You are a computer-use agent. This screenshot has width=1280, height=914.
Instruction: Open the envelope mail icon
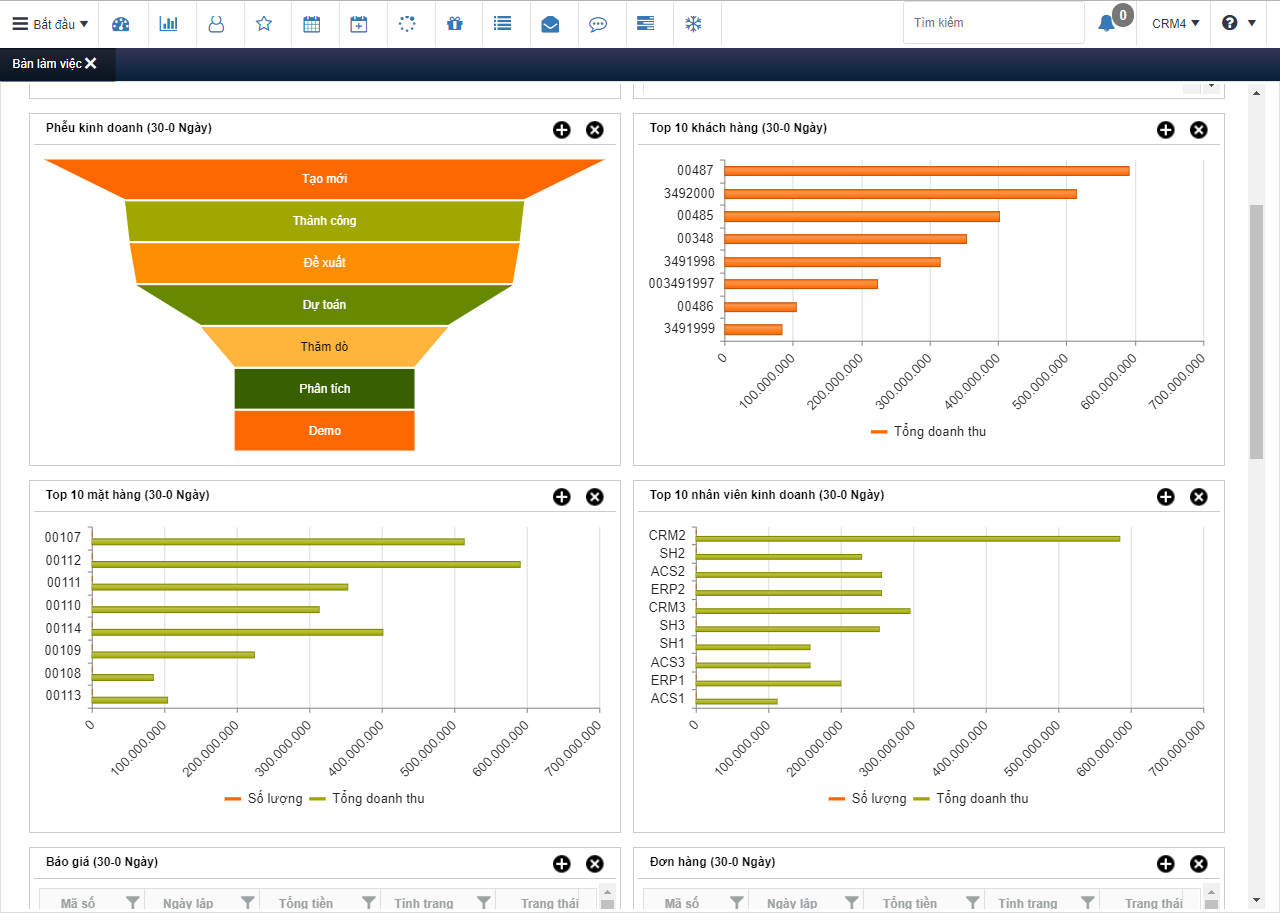pyautogui.click(x=550, y=23)
